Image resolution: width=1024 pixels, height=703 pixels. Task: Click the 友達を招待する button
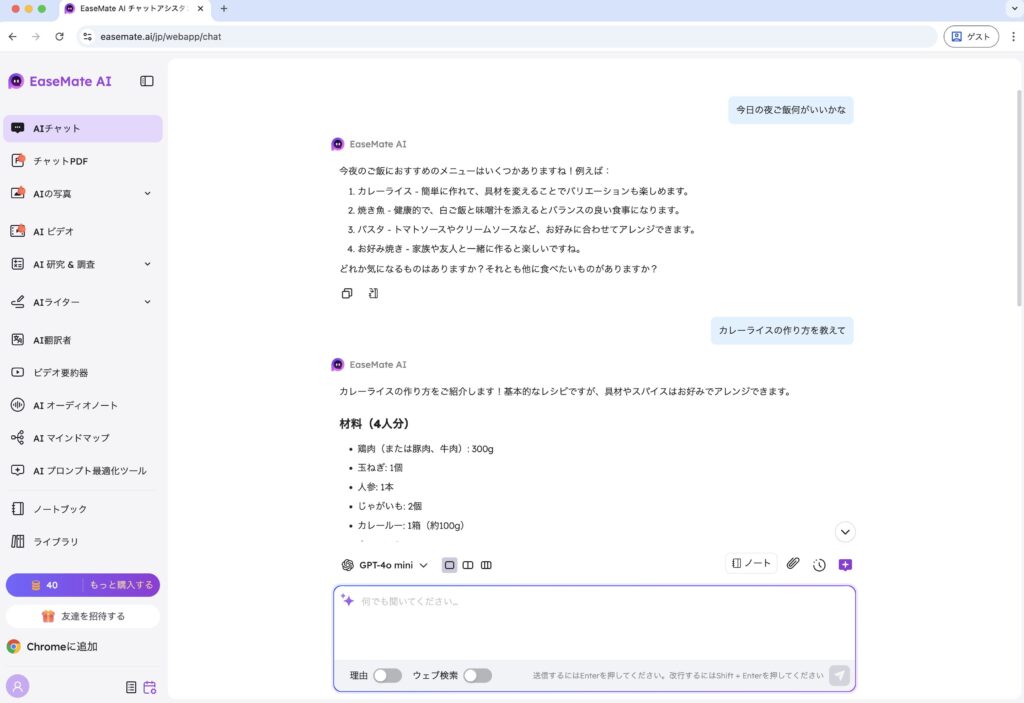click(x=83, y=616)
